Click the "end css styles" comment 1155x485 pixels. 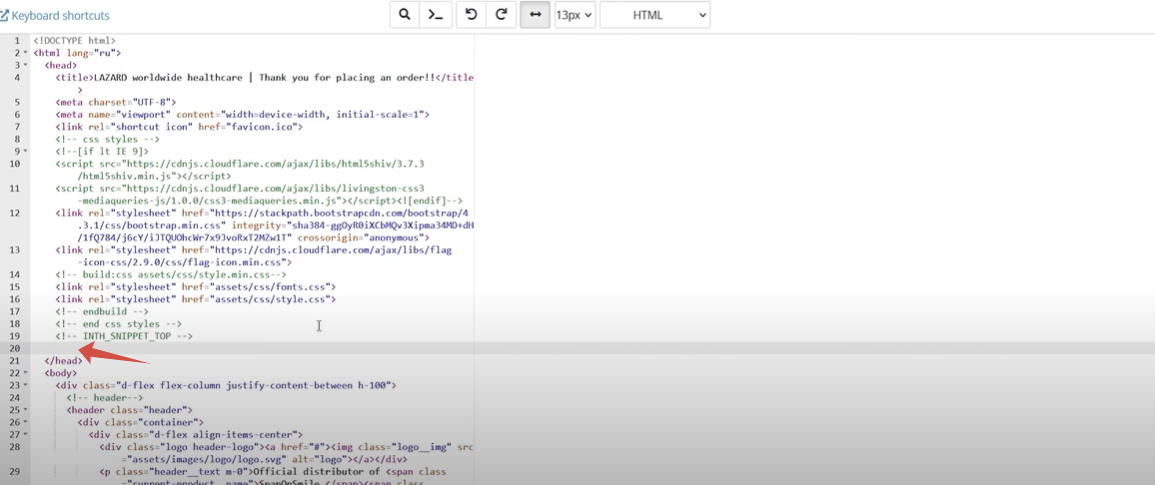[x=119, y=324]
